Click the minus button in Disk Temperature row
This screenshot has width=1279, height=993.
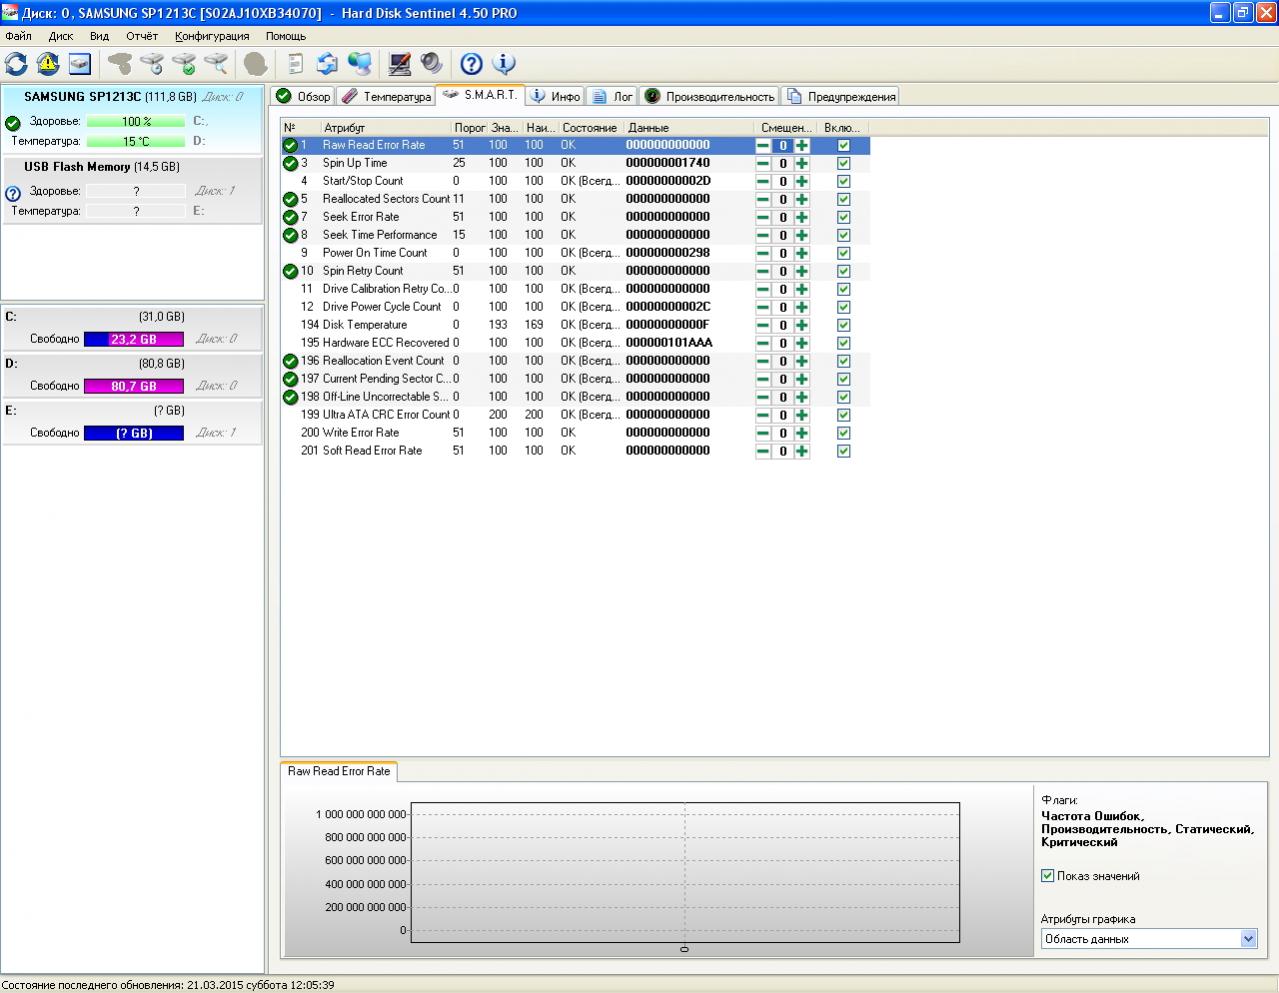click(x=763, y=325)
